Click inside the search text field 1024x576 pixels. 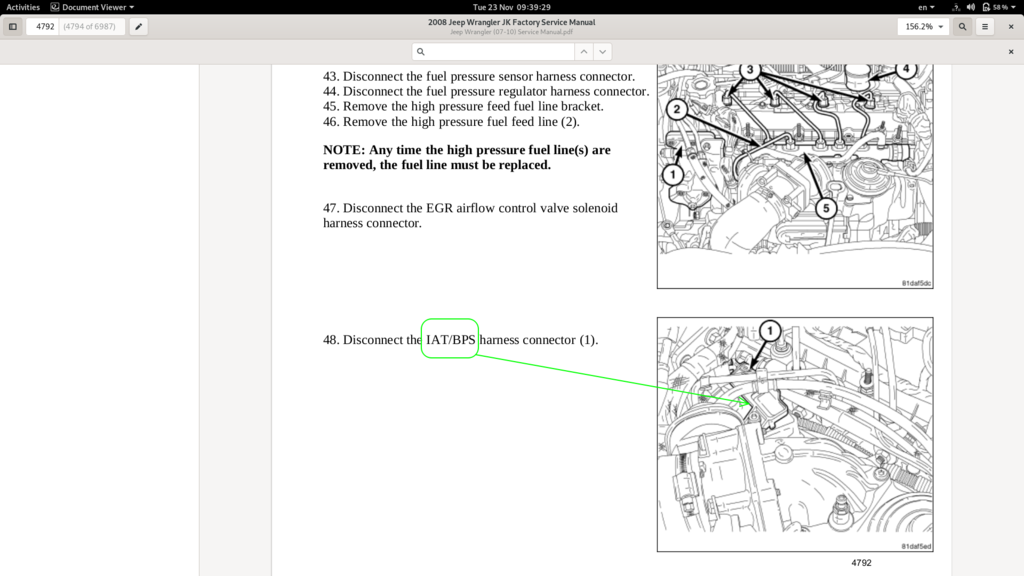[x=500, y=52]
